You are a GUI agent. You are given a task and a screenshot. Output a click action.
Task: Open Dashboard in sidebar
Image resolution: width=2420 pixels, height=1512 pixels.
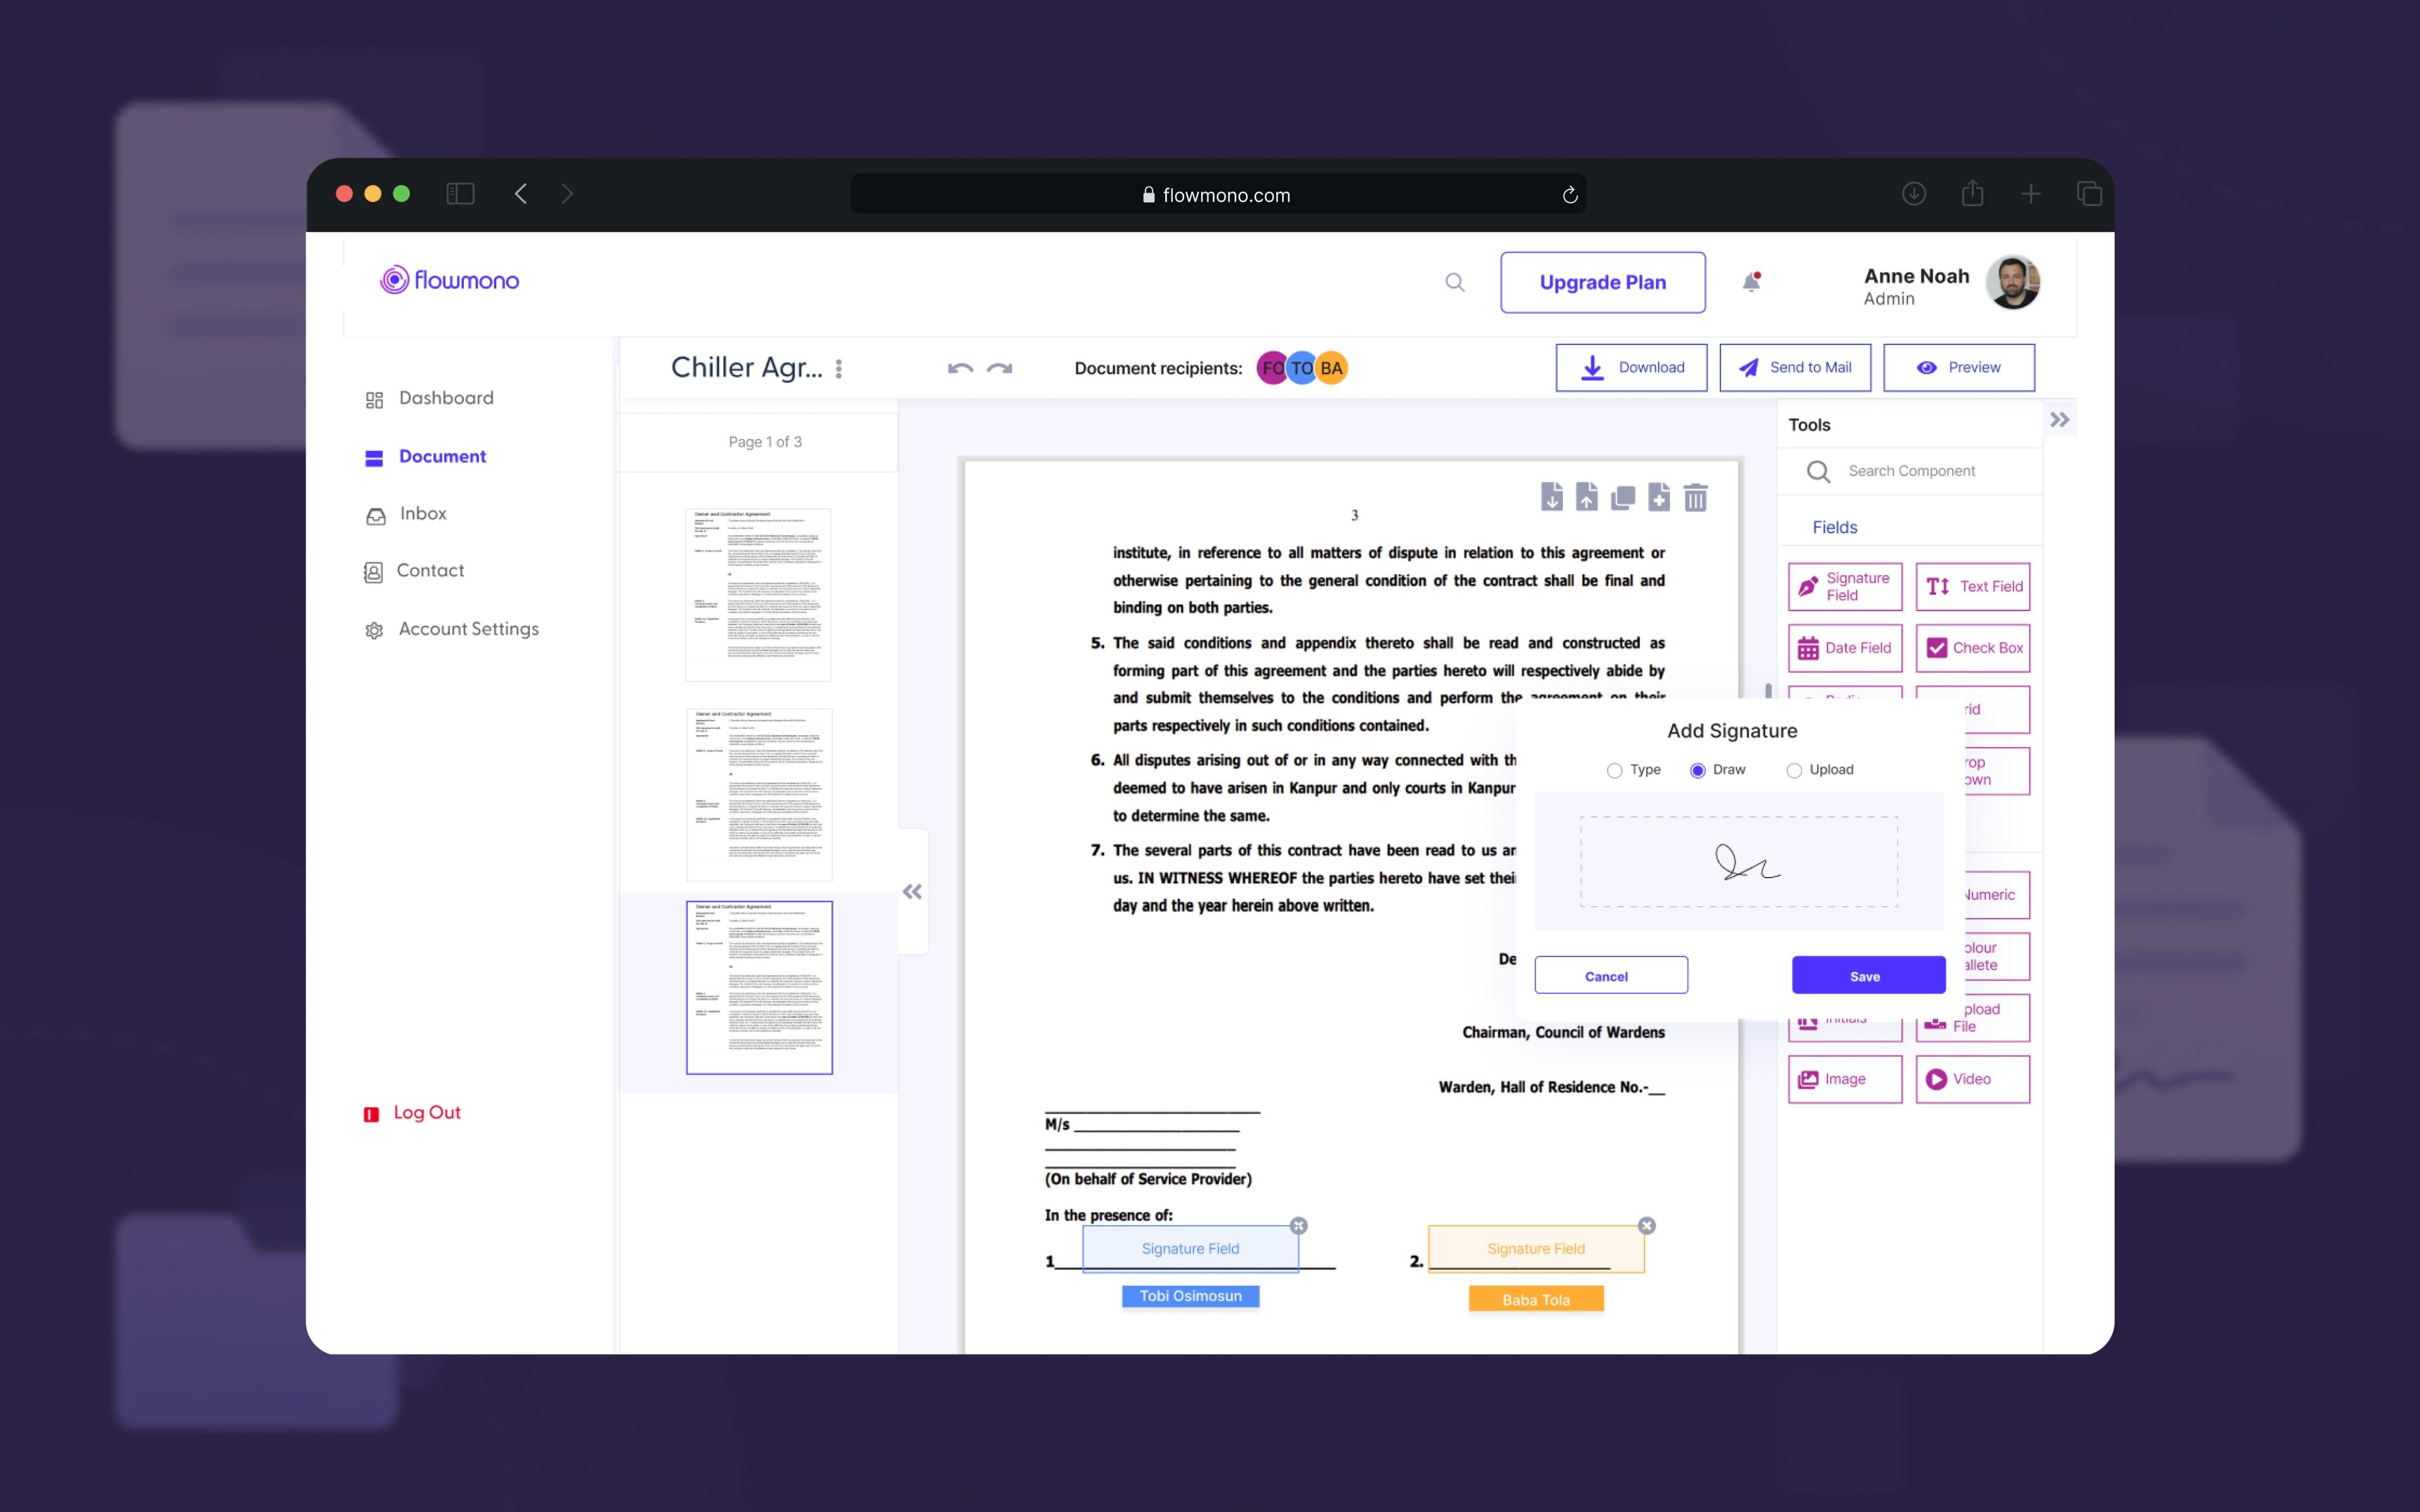430,398
